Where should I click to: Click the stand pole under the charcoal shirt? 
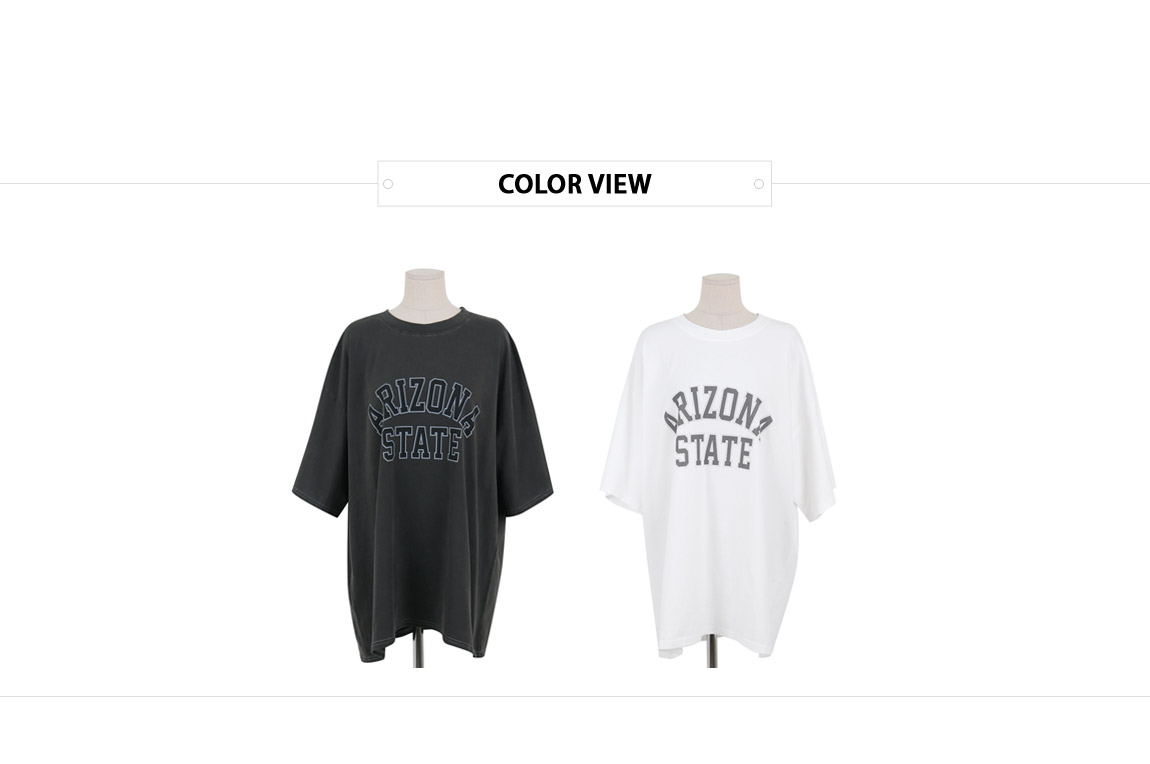[420, 649]
